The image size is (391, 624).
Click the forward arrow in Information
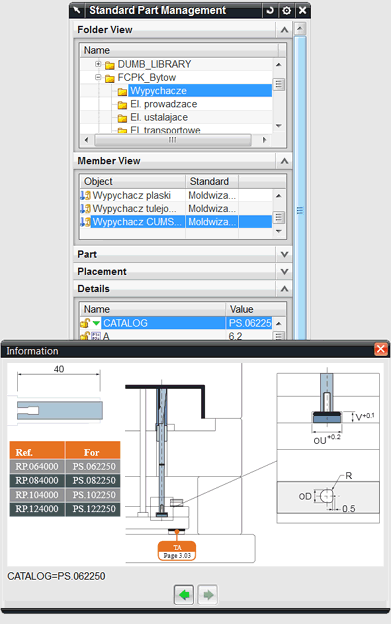pos(208,595)
